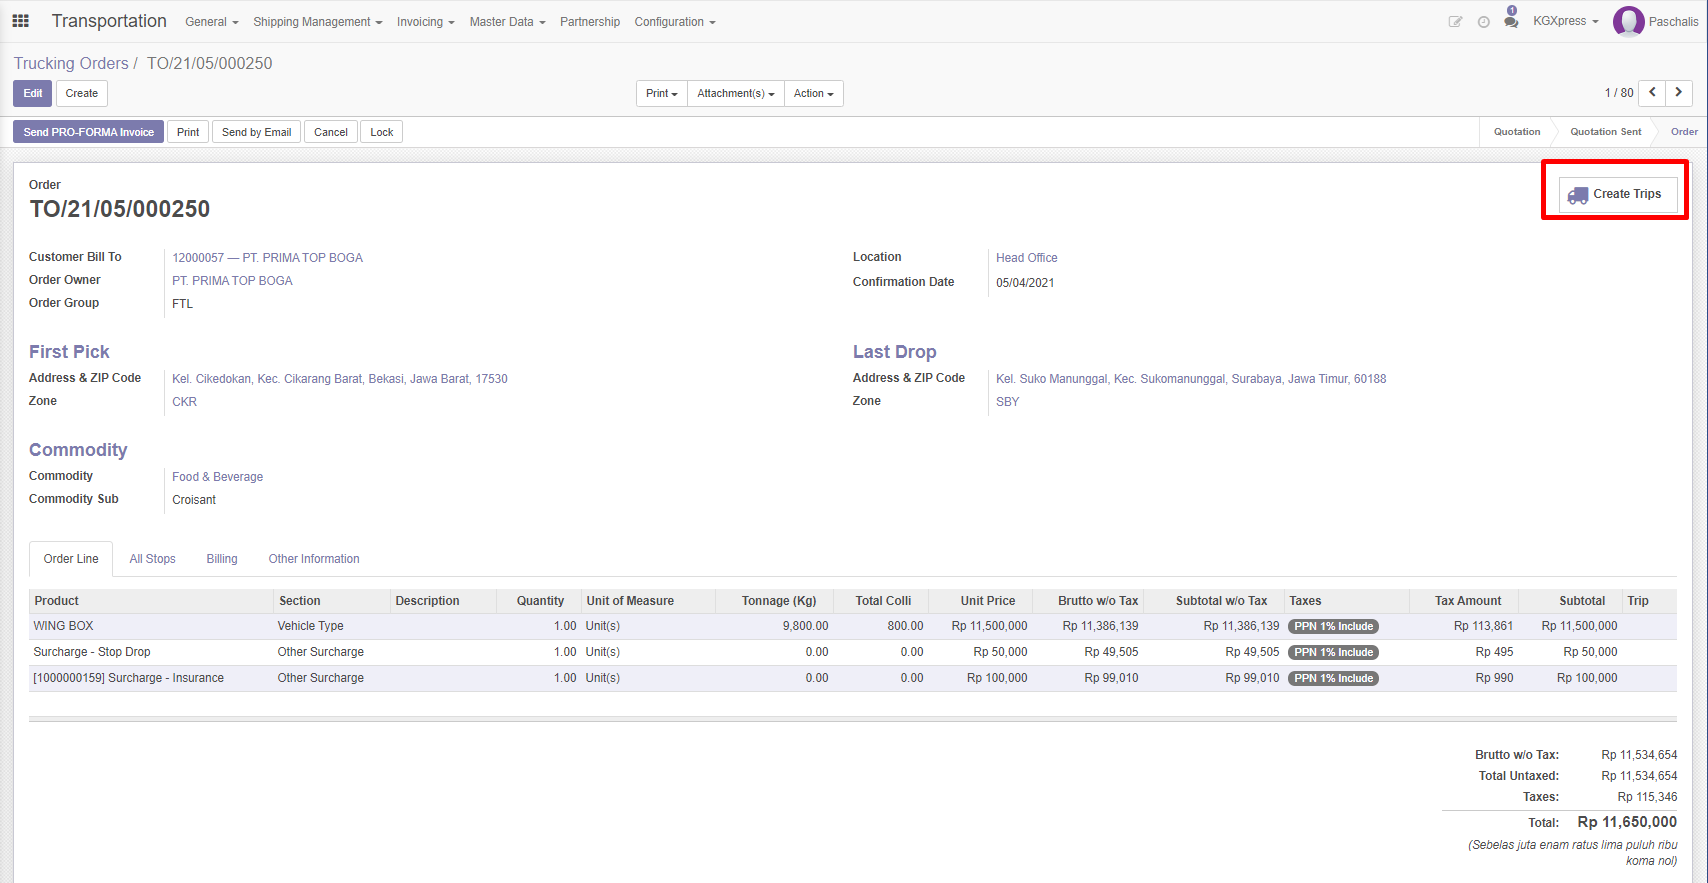Click the Product column header

151,601
